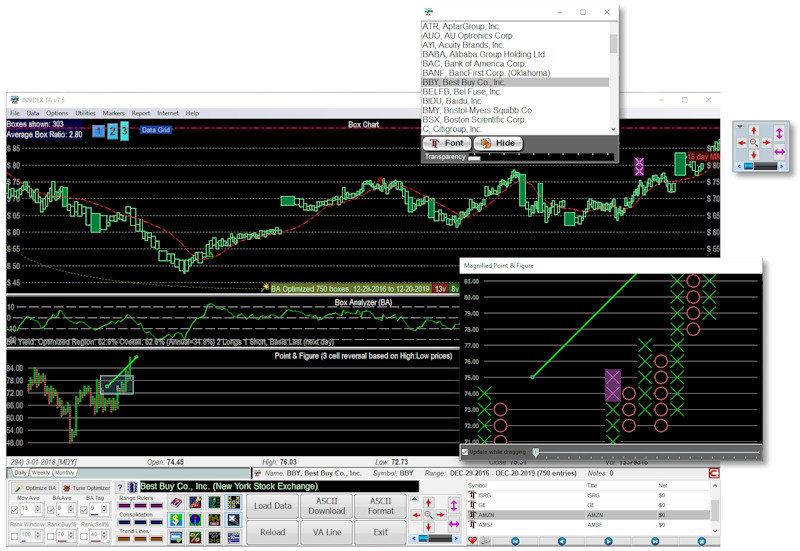Click the blue skip-to-last button under the table
Screen dimensions: 800x551
coord(655,541)
